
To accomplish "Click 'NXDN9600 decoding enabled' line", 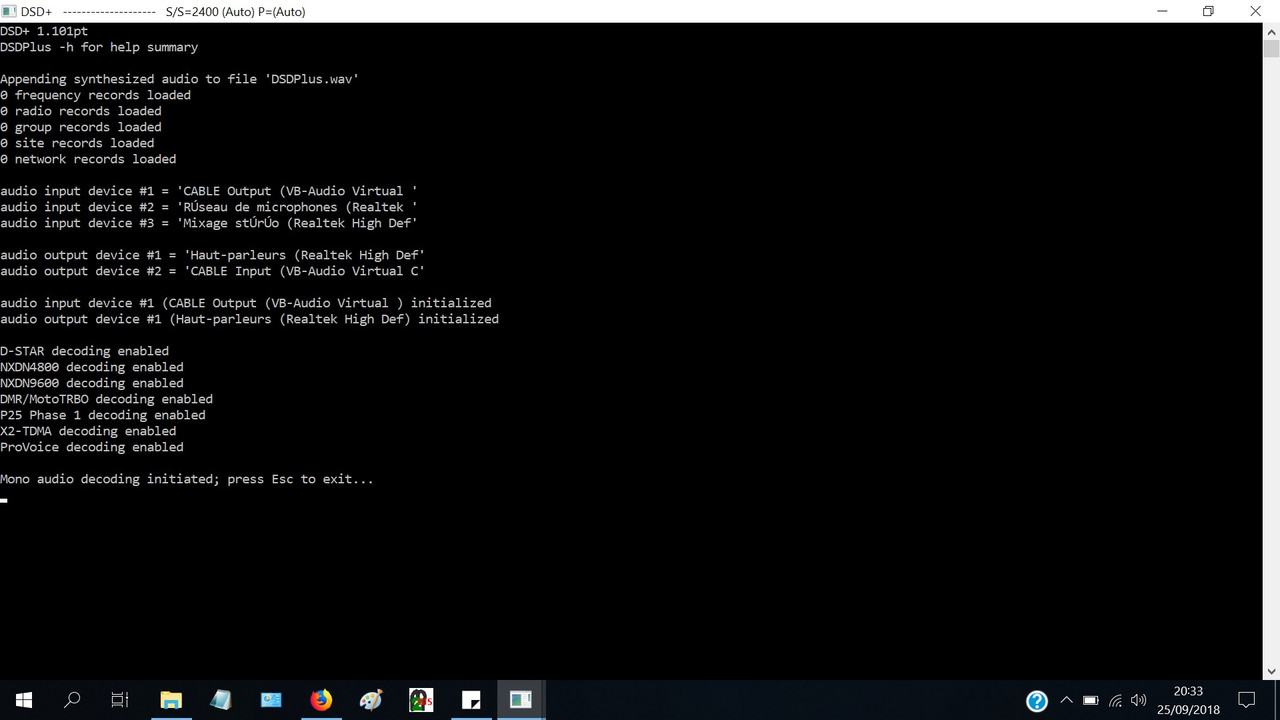I will [92, 383].
